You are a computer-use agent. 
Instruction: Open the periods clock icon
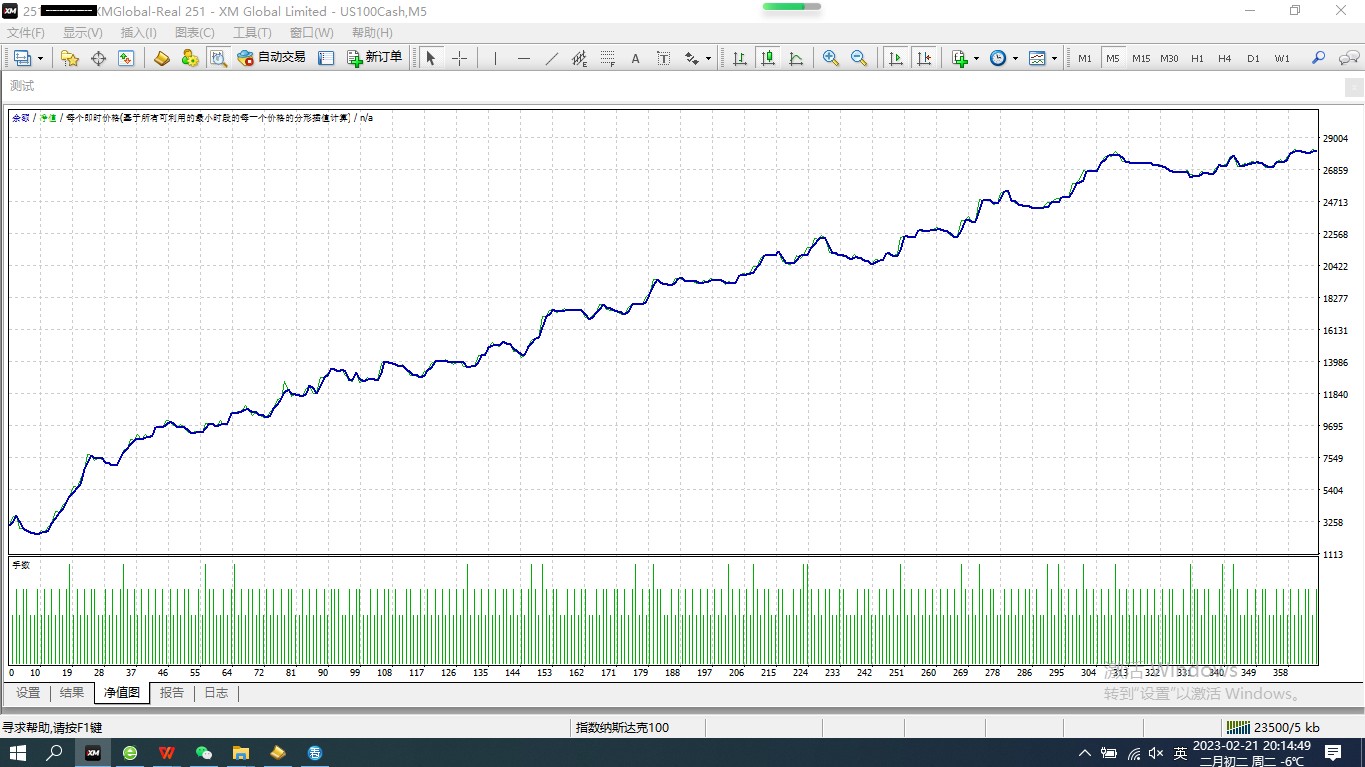(998, 58)
